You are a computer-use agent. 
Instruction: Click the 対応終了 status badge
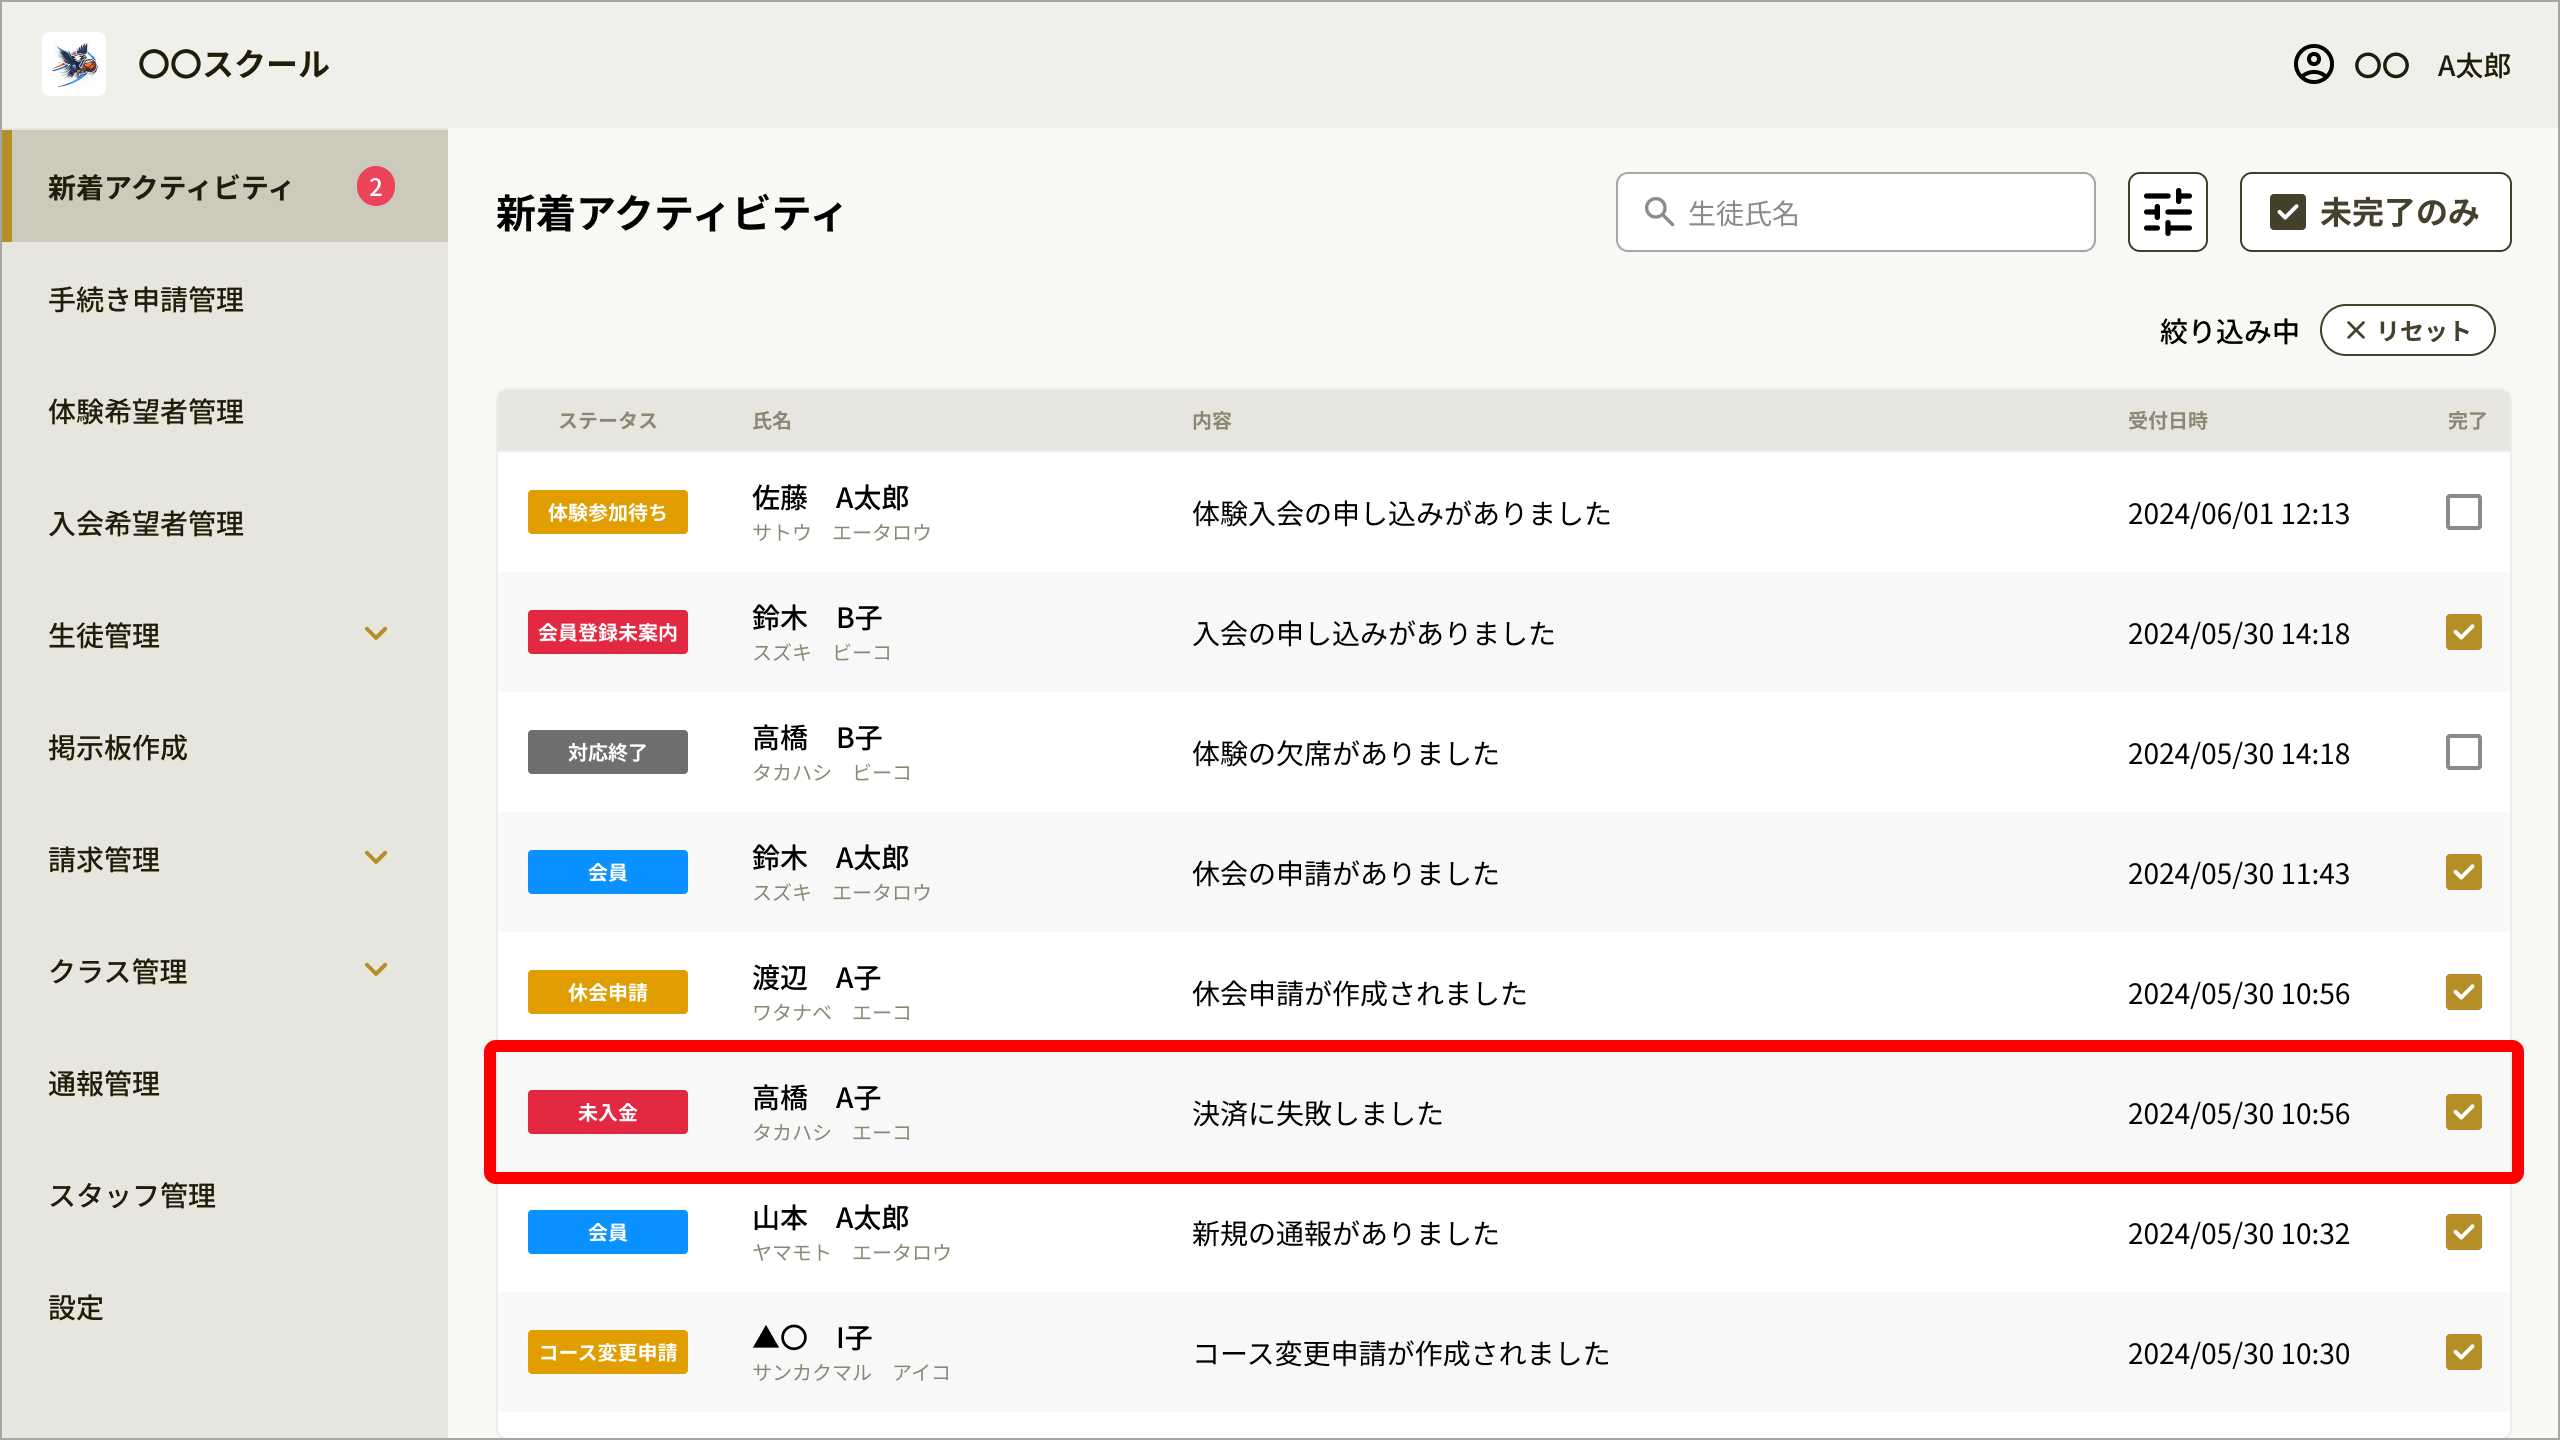[607, 752]
